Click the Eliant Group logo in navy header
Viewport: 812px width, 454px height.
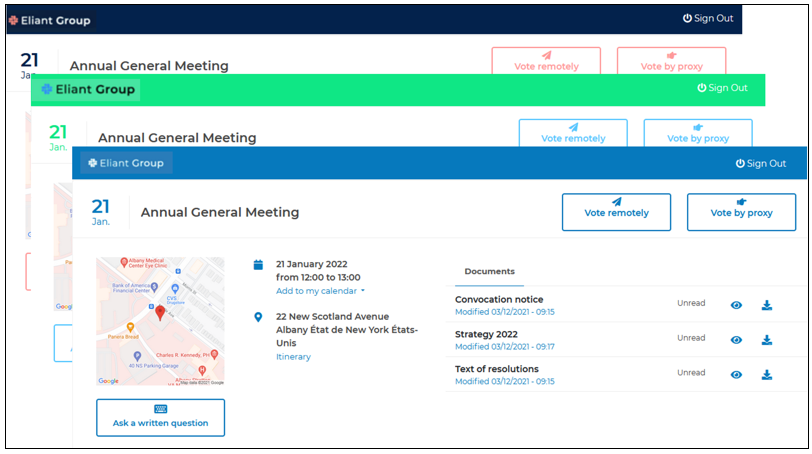point(48,20)
